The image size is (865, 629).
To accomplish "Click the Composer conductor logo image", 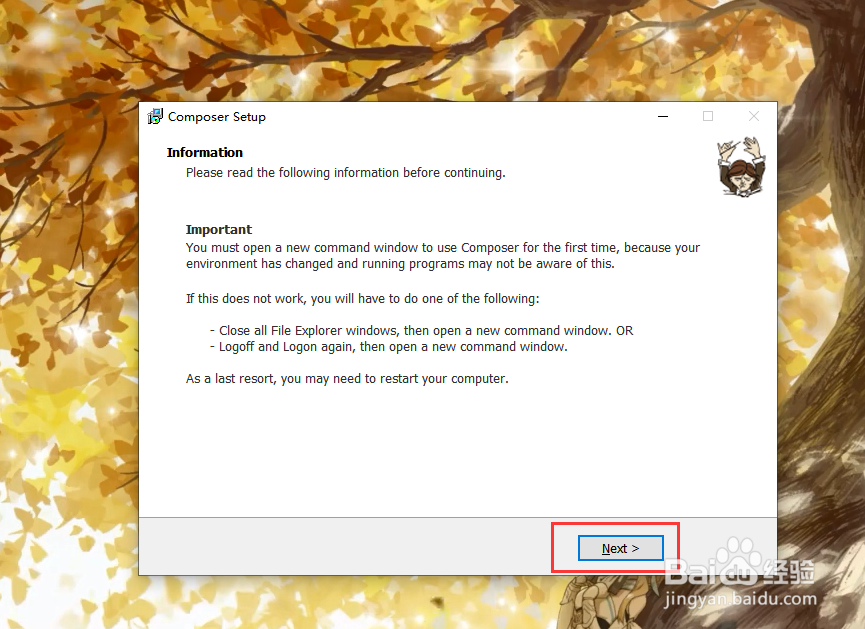I will (x=741, y=167).
